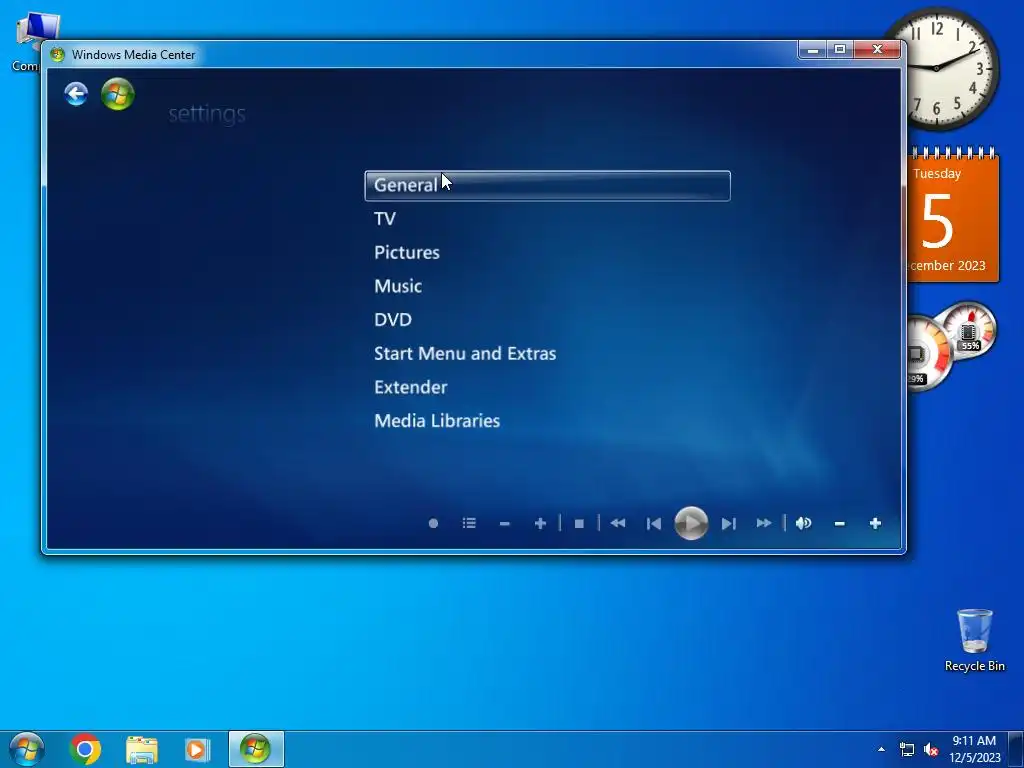This screenshot has height=768, width=1024.
Task: Open Windows Media Player from taskbar
Action: click(197, 750)
